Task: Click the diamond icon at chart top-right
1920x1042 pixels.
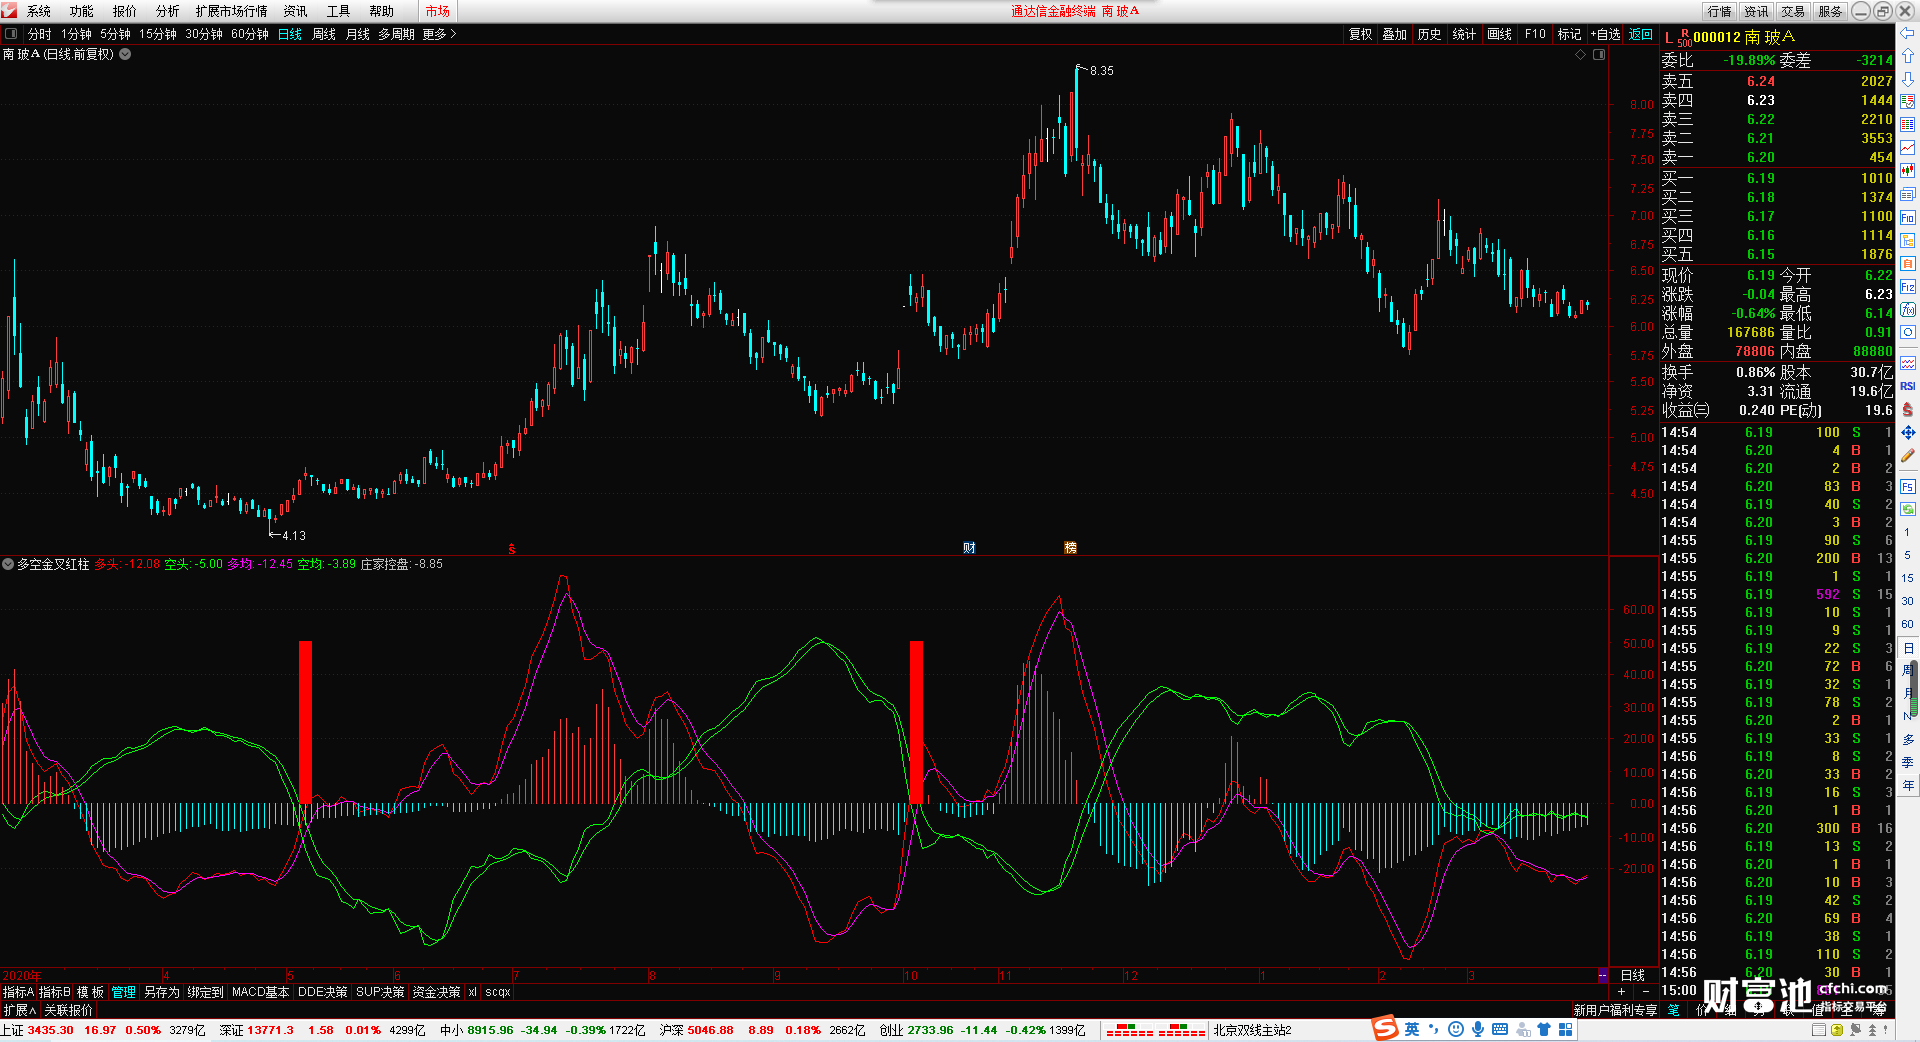Action: coord(1581,54)
